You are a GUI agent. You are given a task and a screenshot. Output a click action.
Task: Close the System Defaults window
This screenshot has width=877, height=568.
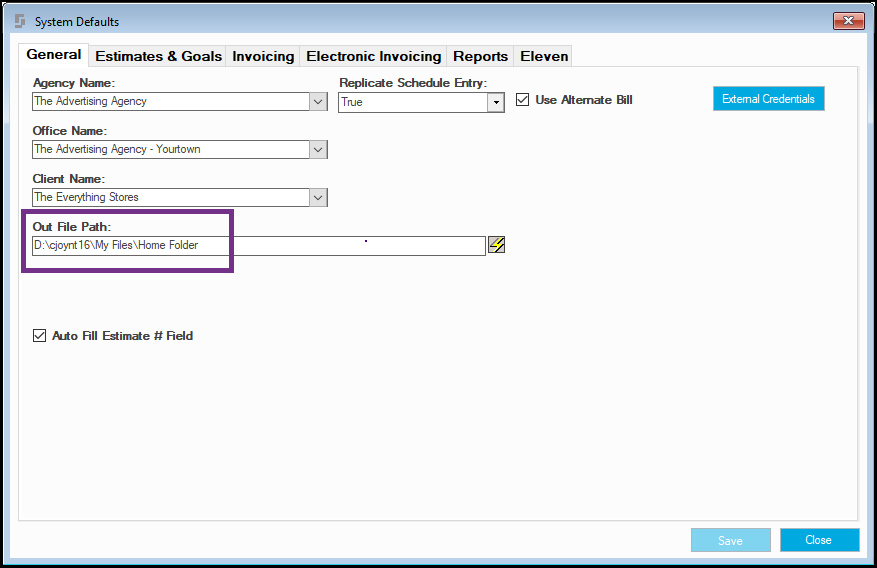(848, 21)
